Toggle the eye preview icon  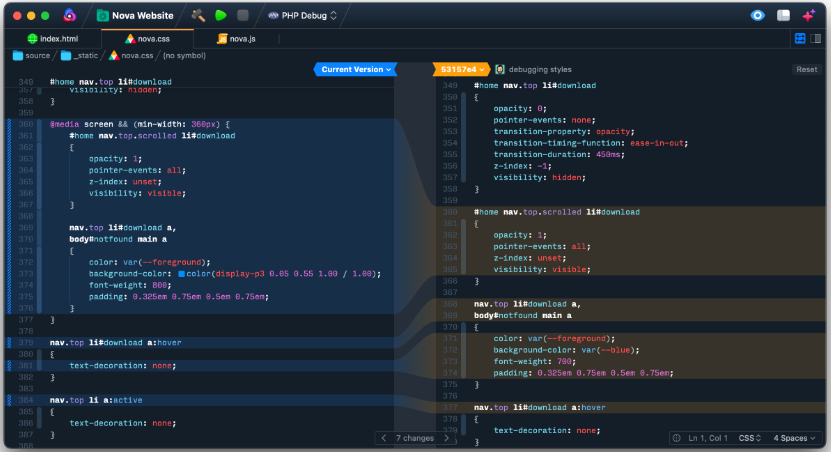point(758,16)
